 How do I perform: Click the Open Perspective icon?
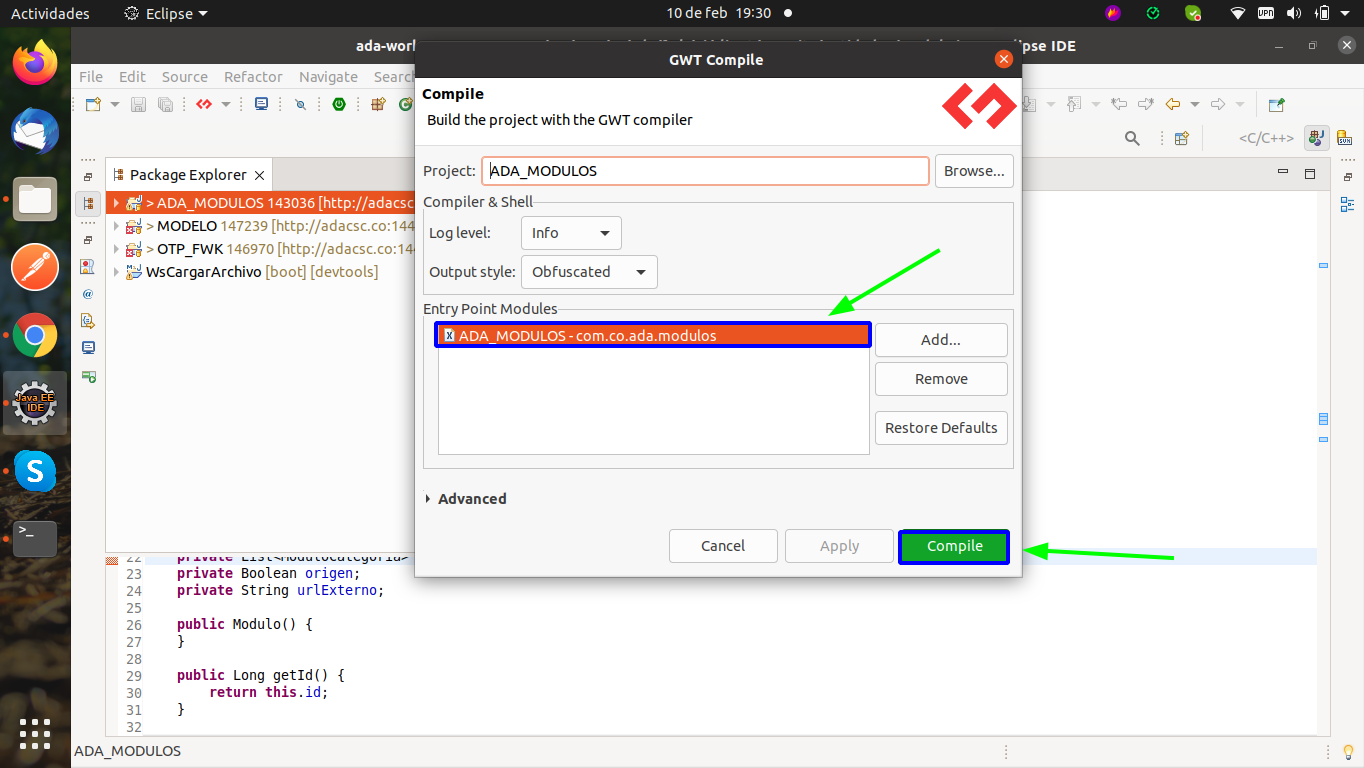pyautogui.click(x=1181, y=138)
